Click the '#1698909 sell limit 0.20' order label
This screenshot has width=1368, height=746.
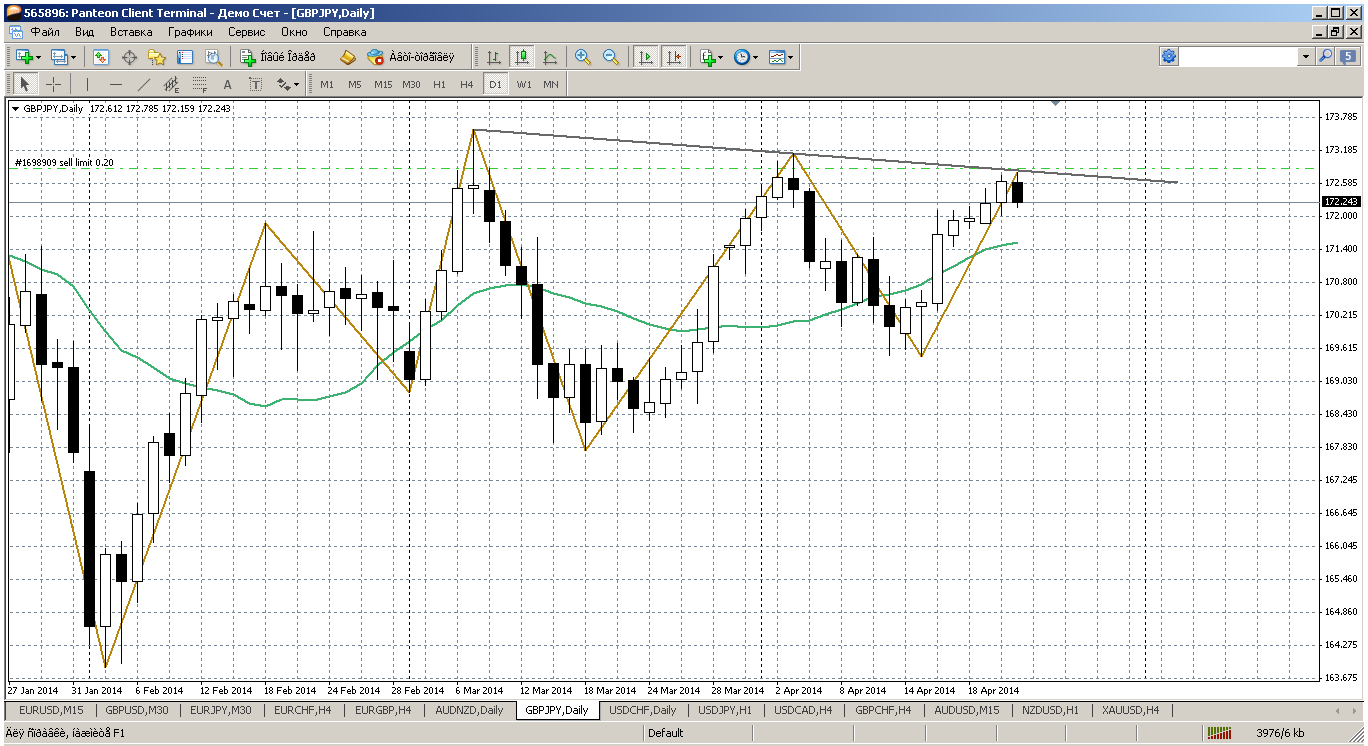(64, 162)
